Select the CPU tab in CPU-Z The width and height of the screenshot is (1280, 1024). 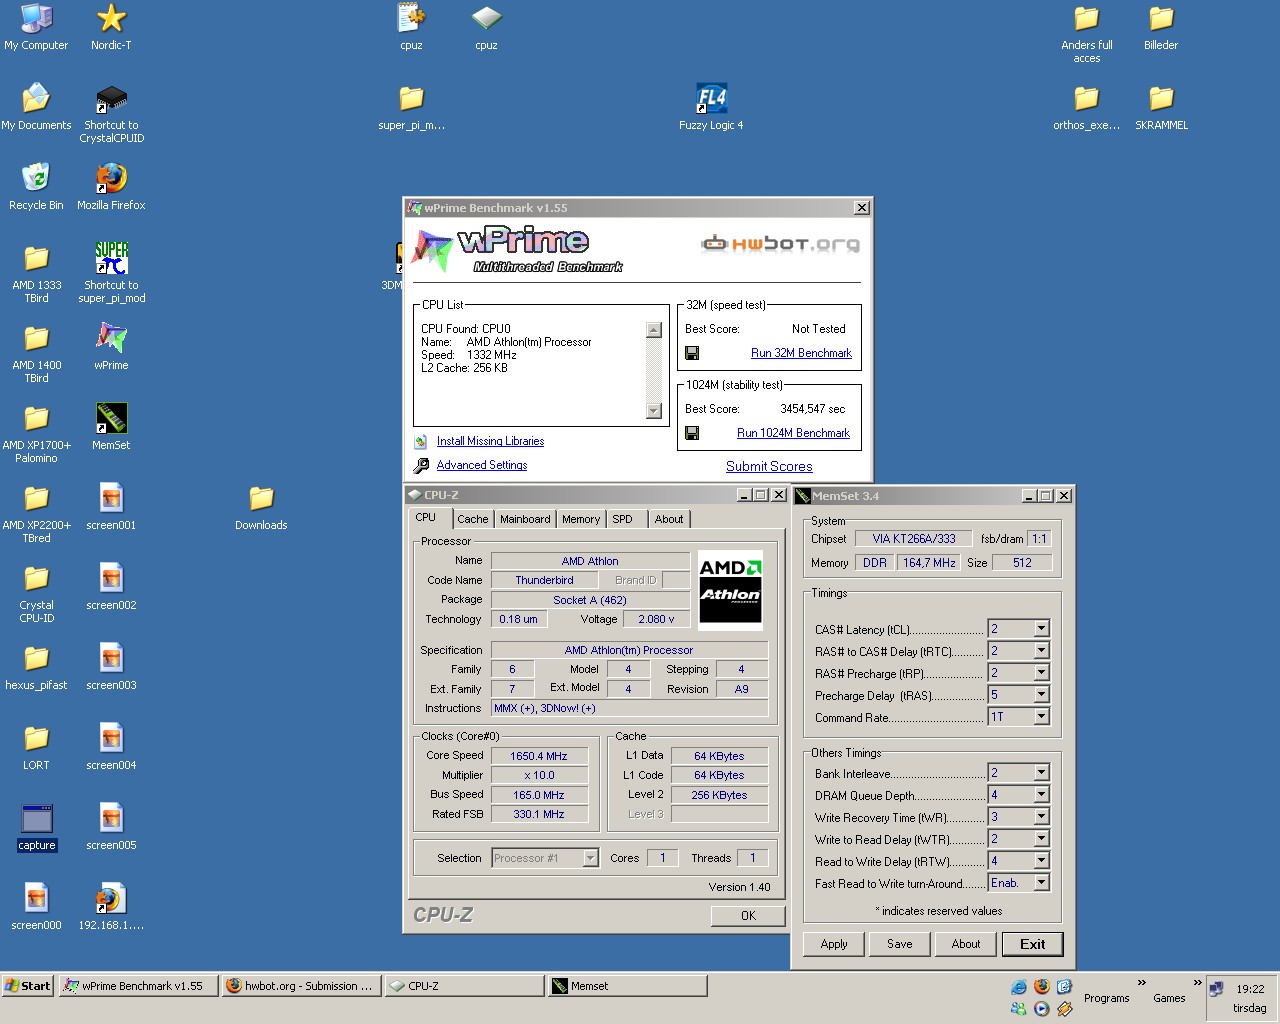[427, 518]
